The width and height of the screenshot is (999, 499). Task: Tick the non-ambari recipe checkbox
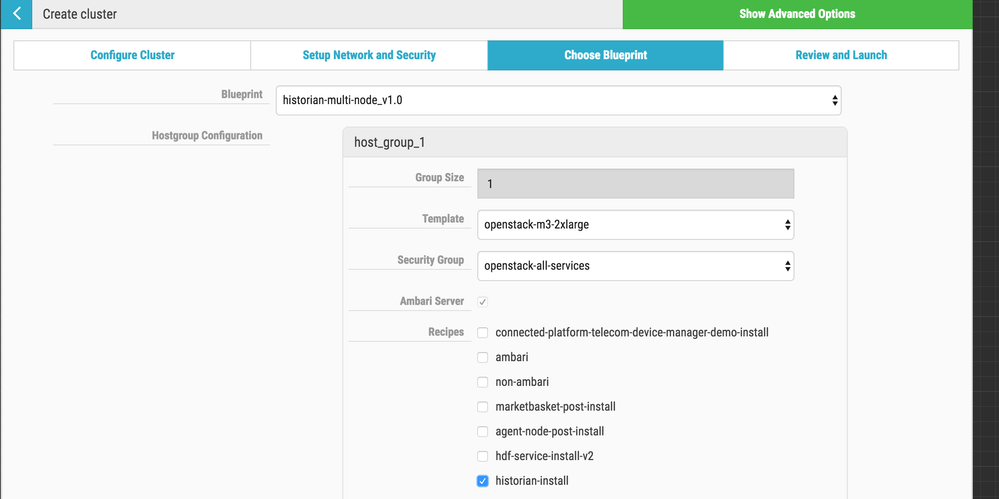483,382
